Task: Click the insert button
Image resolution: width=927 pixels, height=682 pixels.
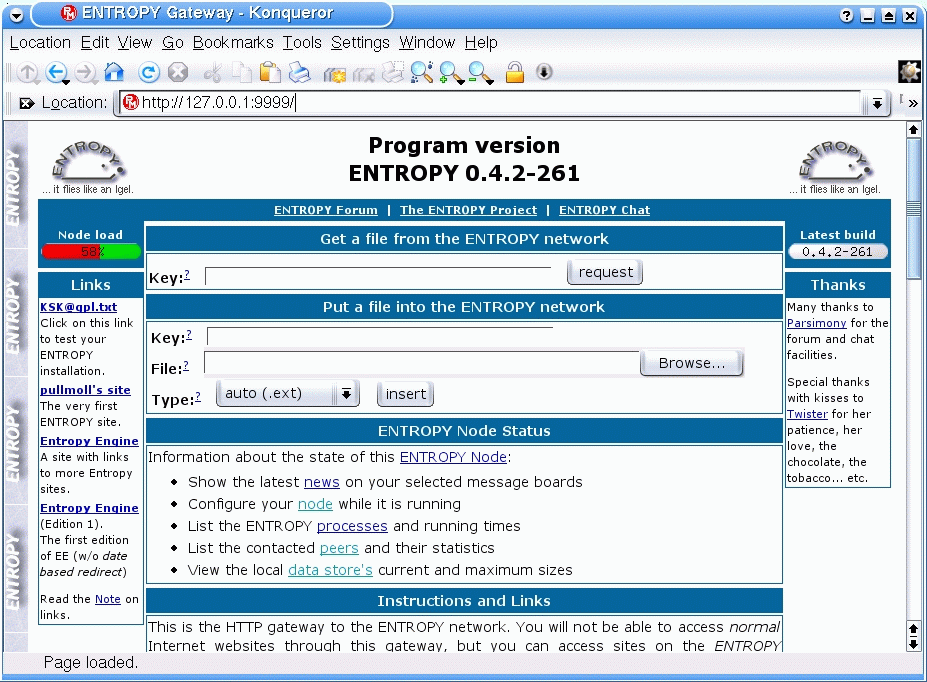Action: click(x=406, y=394)
